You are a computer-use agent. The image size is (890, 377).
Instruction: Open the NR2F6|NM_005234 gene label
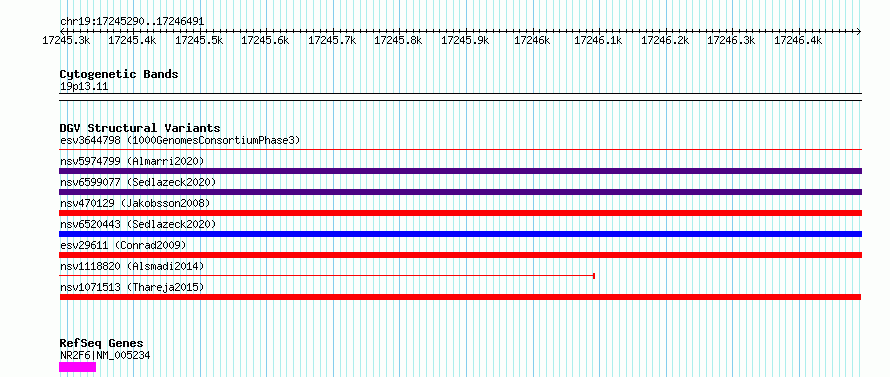[x=105, y=355]
